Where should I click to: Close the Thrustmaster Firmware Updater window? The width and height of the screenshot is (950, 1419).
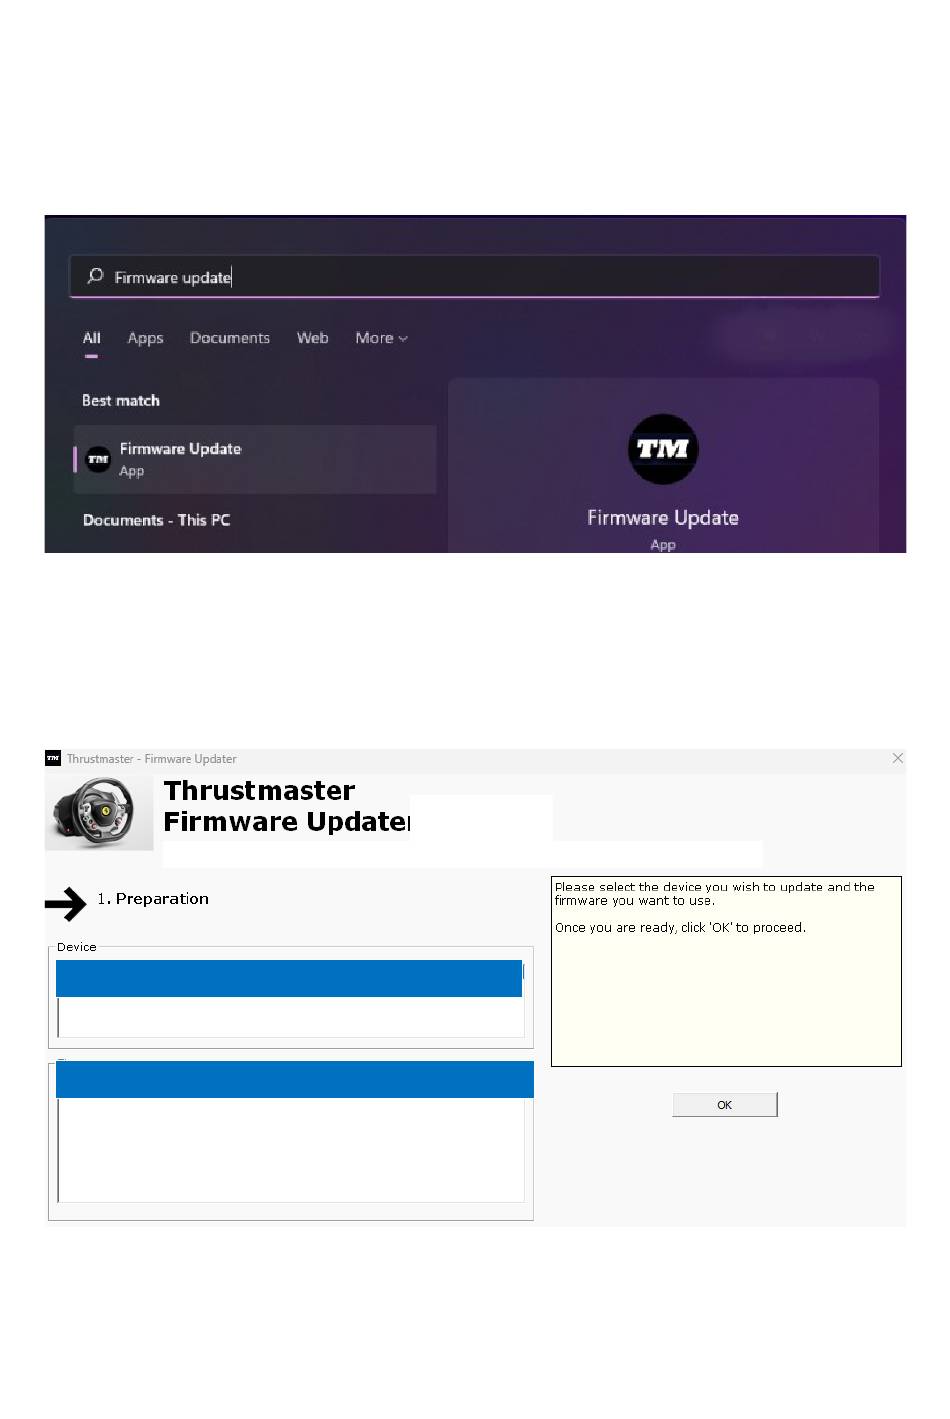(897, 758)
